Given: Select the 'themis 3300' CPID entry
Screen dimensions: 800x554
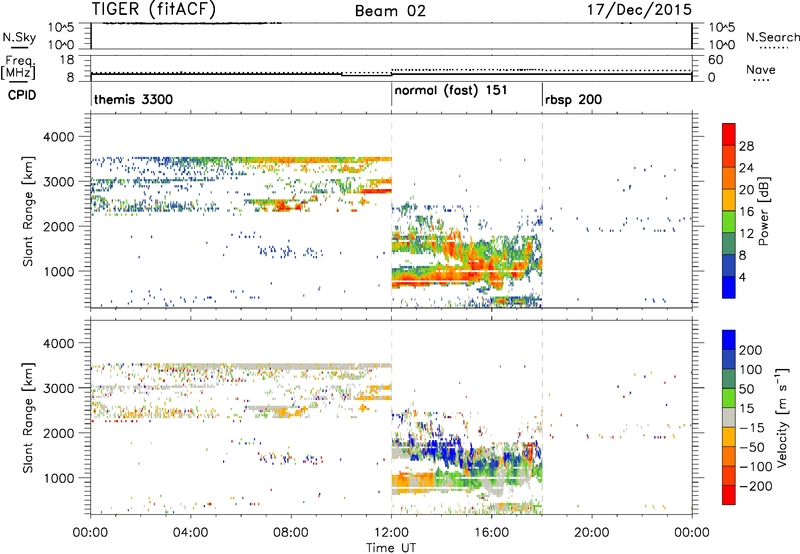Looking at the screenshot, I should pyautogui.click(x=133, y=99).
